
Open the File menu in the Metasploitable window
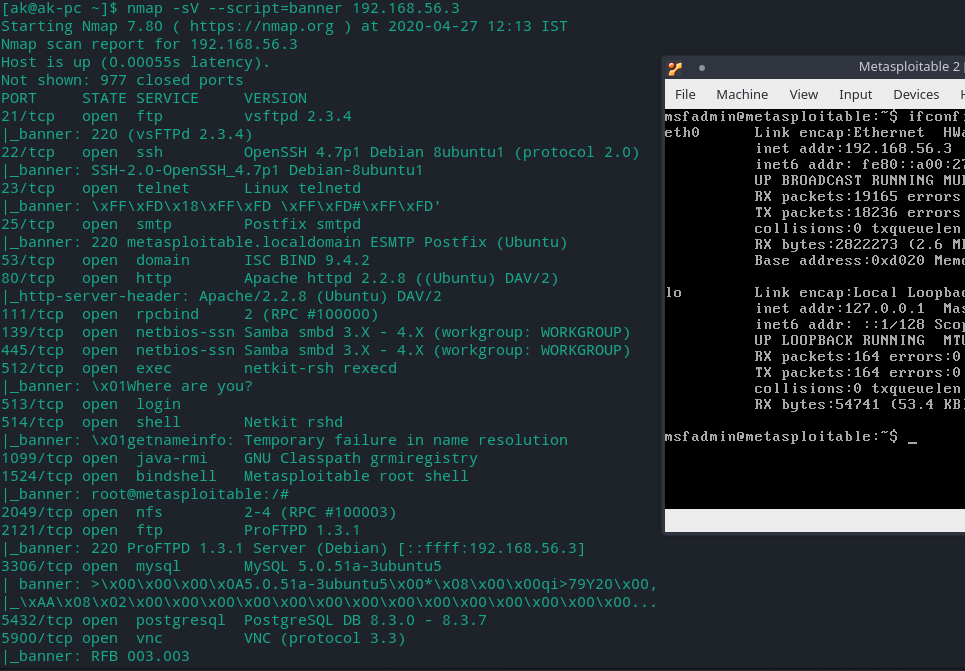pyautogui.click(x=685, y=95)
